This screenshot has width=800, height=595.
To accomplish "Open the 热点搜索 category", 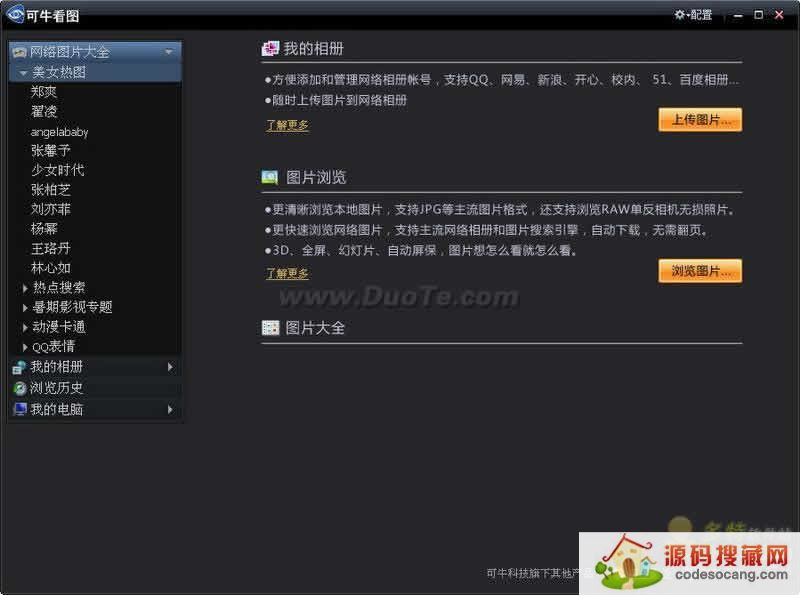I will [x=59, y=288].
